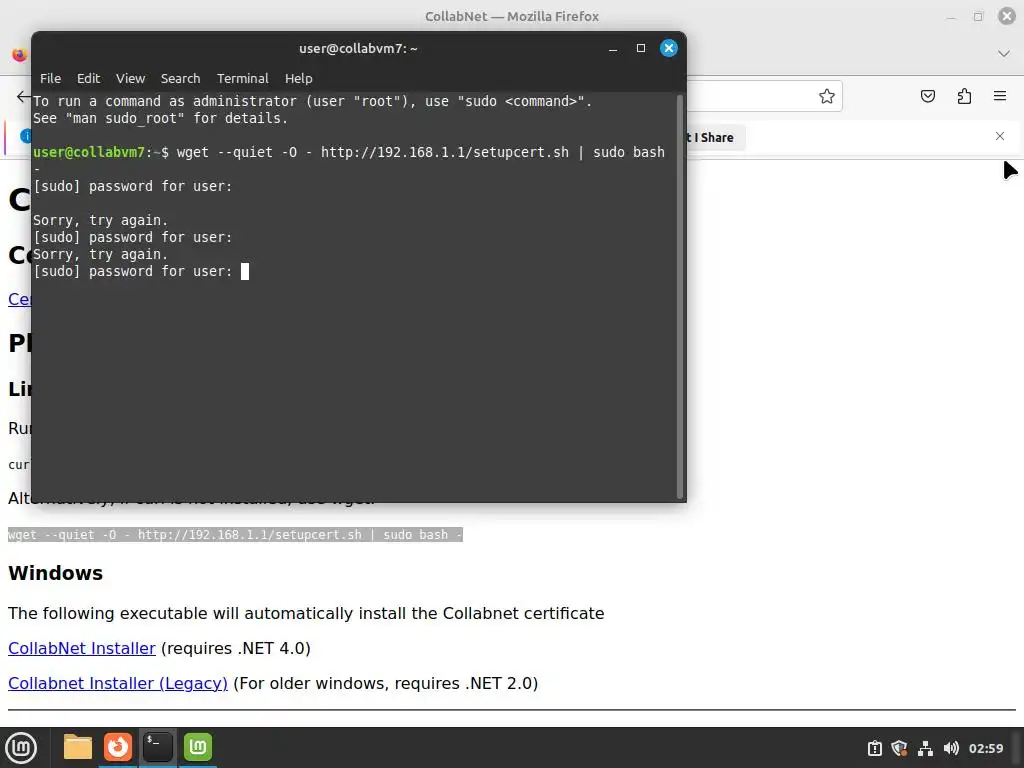Screen dimensions: 1024x768
Task: Expand Firefox list all tabs chevron
Action: click(x=1004, y=54)
